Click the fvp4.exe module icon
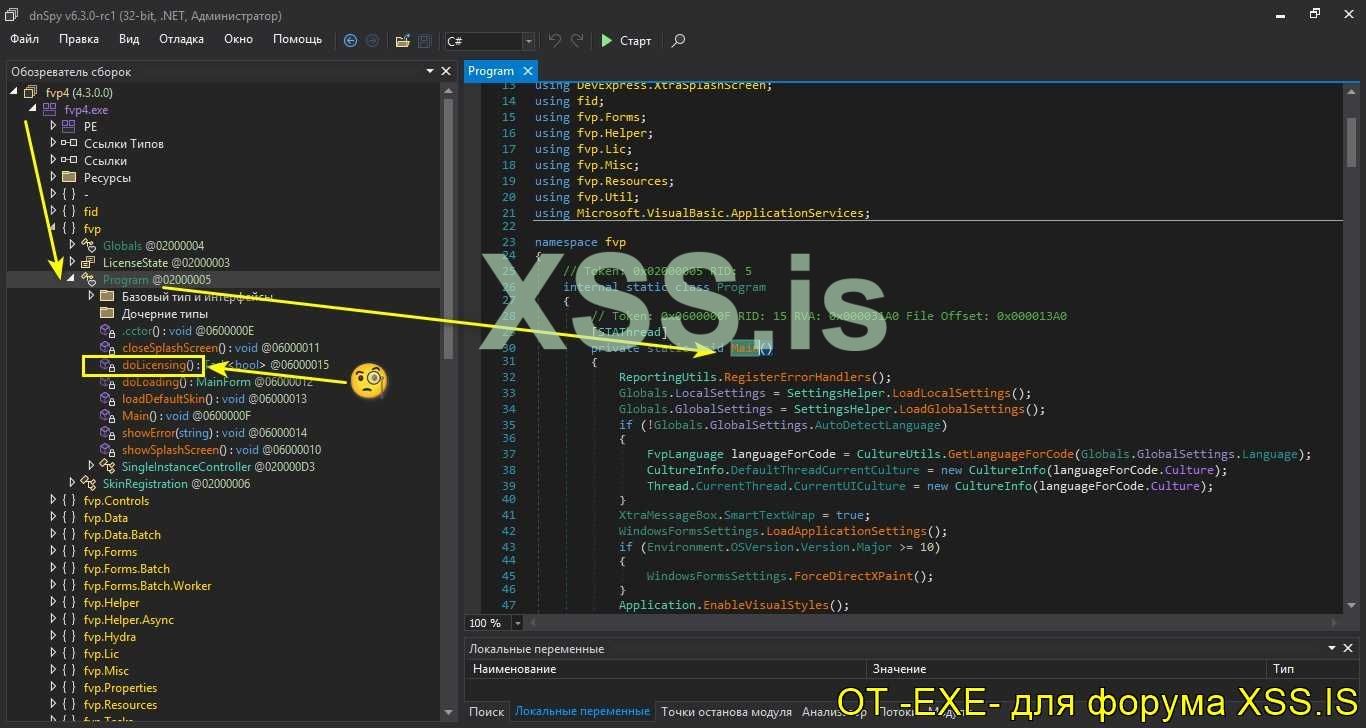Viewport: 1366px width, 728px height. coord(49,110)
